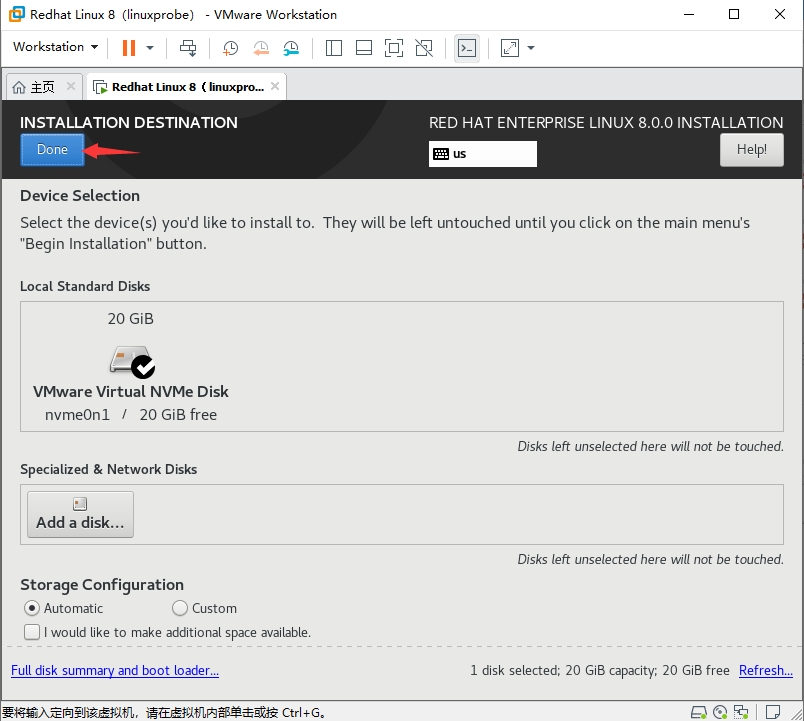Click the send Ctrl+Alt+Del toolbar icon
Viewport: 804px width, 721px height.
[x=188, y=48]
